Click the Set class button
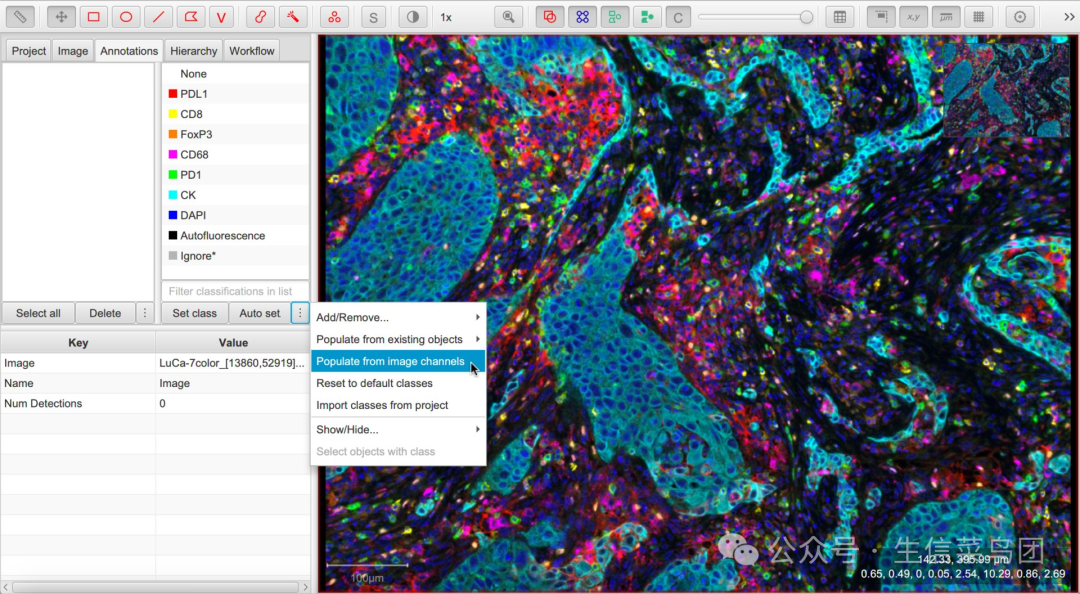 pyautogui.click(x=194, y=313)
